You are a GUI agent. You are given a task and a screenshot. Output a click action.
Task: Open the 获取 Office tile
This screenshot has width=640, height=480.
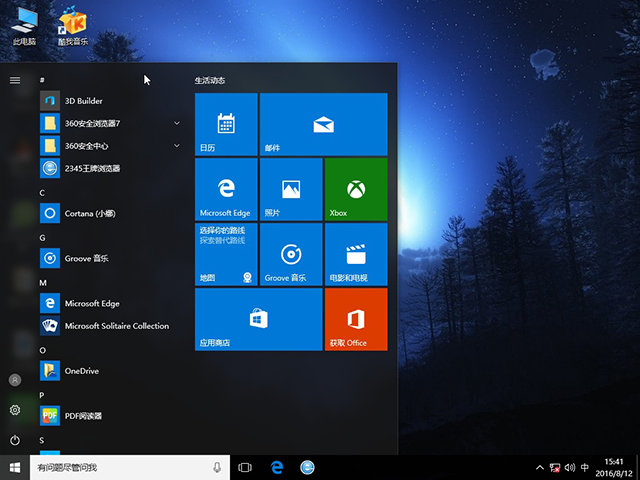pyautogui.click(x=355, y=319)
